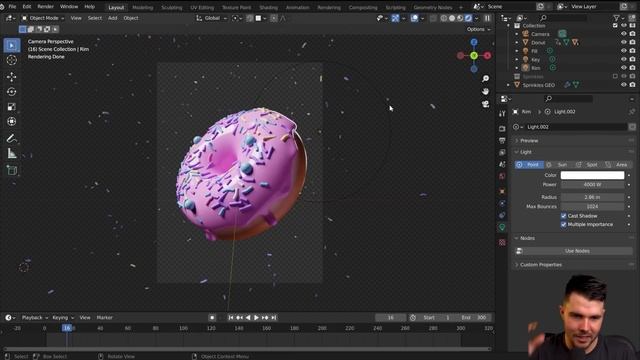
Task: Click the viewport pan hand icon
Action: (485, 91)
